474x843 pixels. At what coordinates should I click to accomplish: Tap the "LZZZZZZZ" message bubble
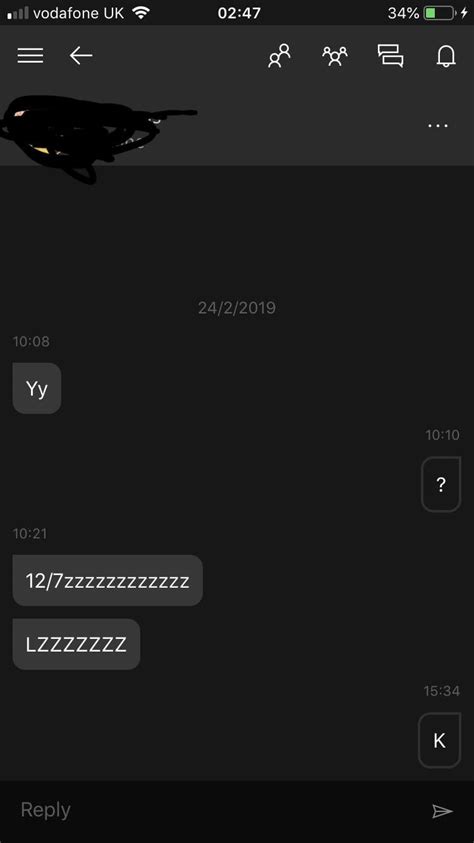[76, 644]
